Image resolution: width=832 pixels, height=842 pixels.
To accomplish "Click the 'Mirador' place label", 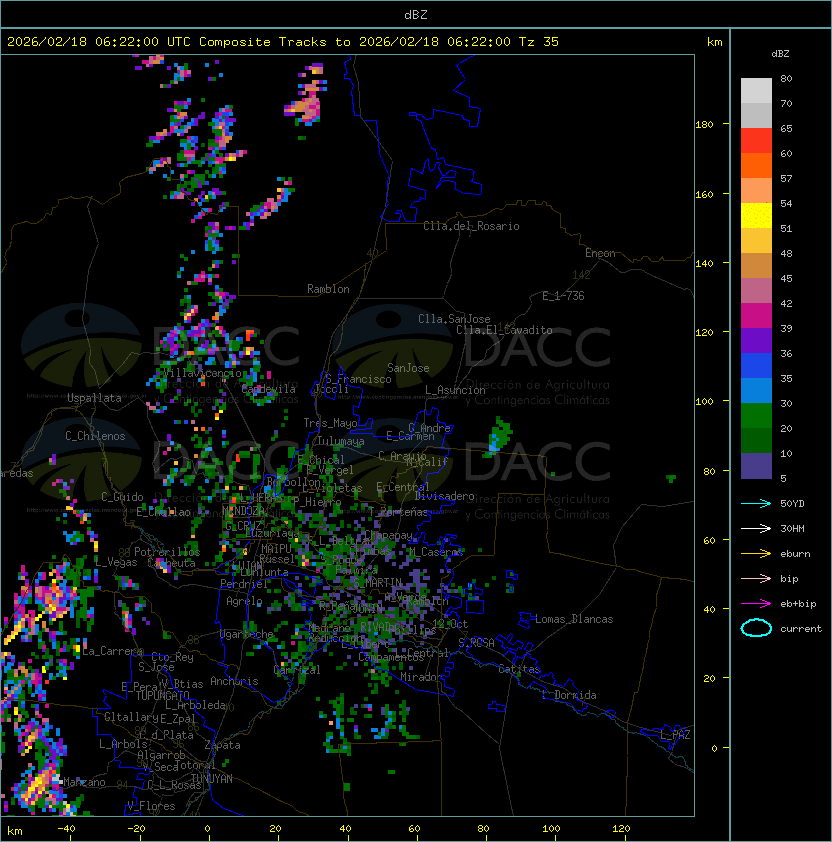I will (x=421, y=677).
